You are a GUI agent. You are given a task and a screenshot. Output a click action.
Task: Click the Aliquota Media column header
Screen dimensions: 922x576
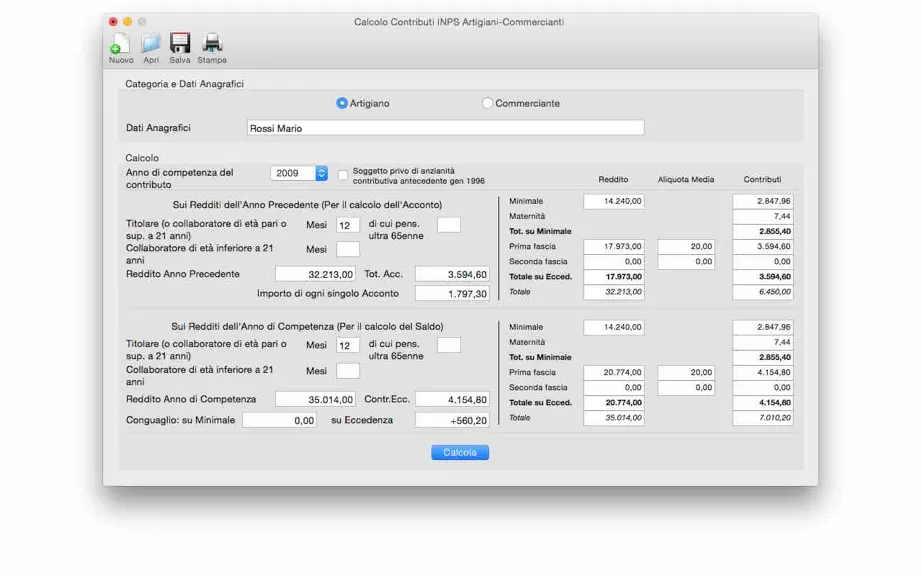(686, 179)
